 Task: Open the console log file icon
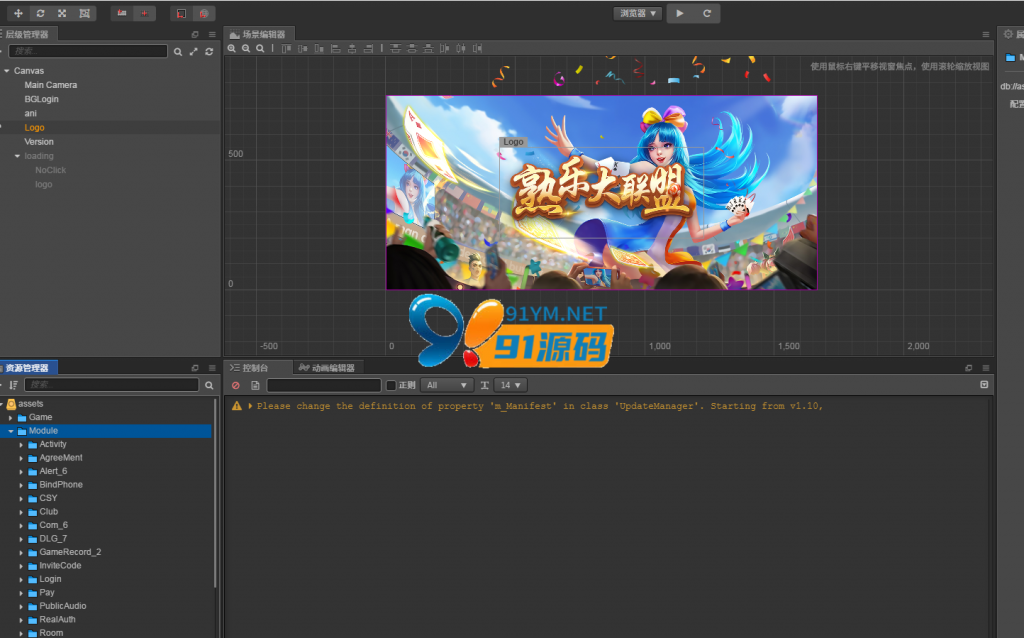255,385
